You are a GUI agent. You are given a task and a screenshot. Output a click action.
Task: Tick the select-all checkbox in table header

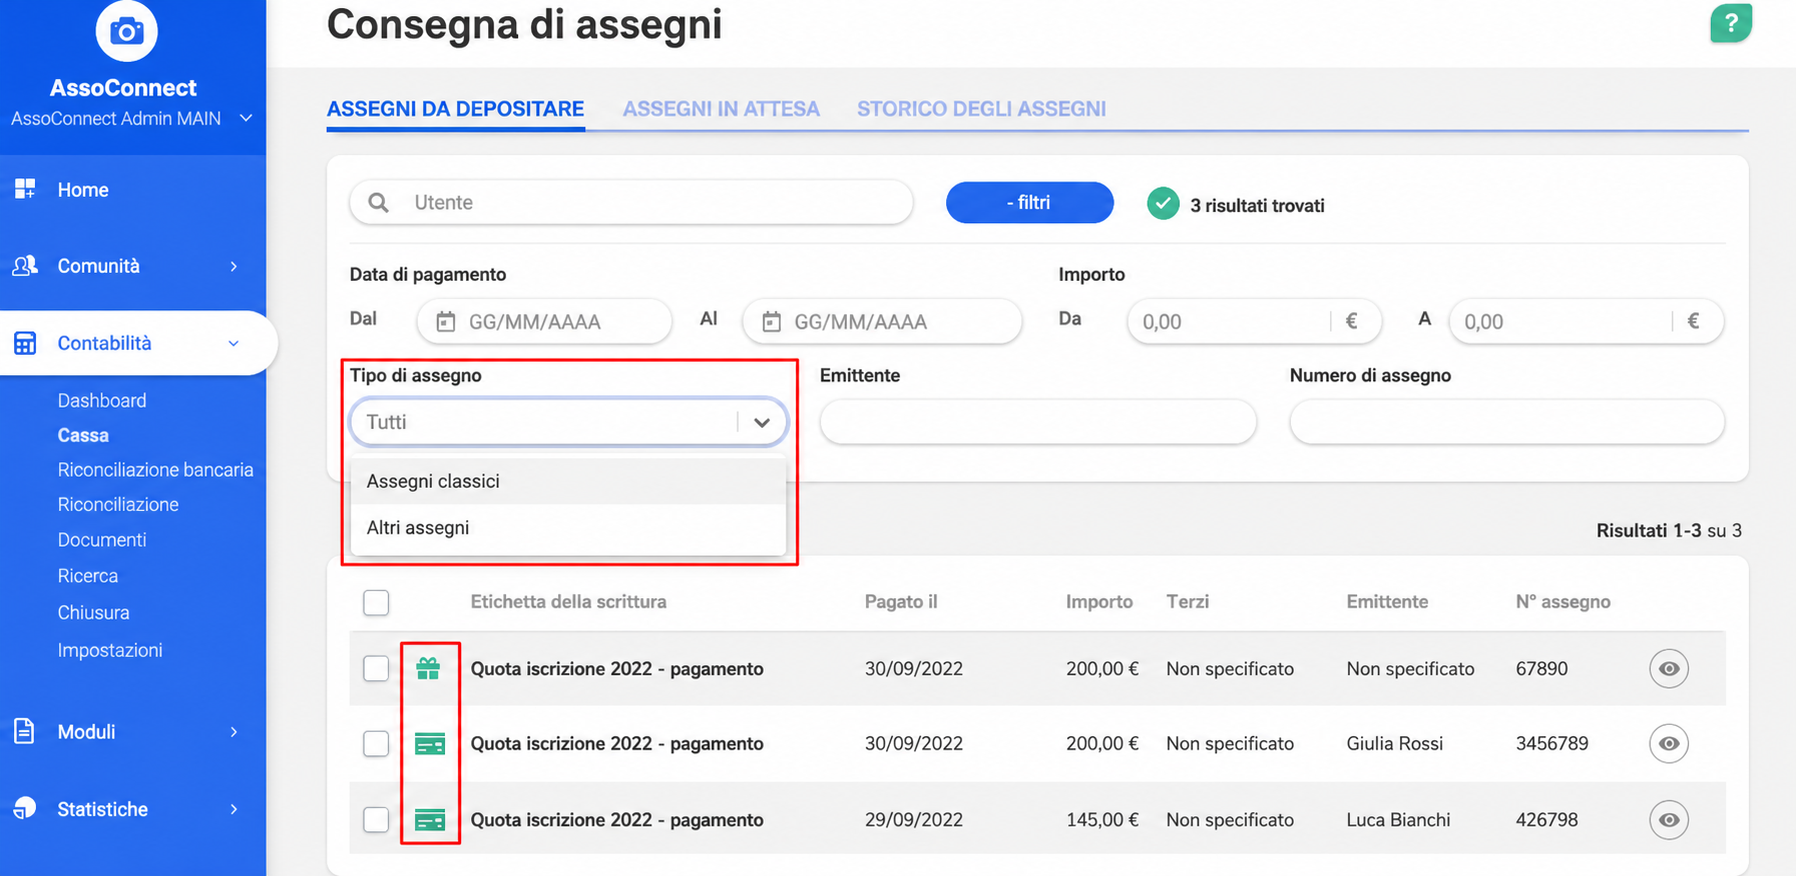(376, 602)
